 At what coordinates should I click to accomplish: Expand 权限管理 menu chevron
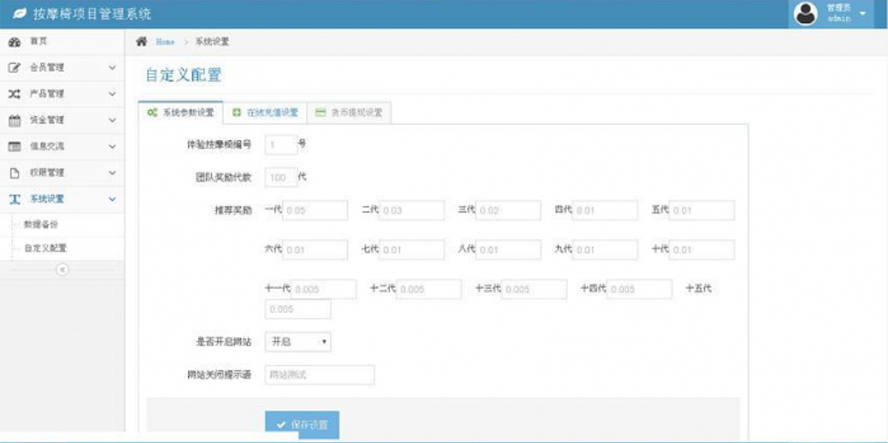(x=112, y=173)
